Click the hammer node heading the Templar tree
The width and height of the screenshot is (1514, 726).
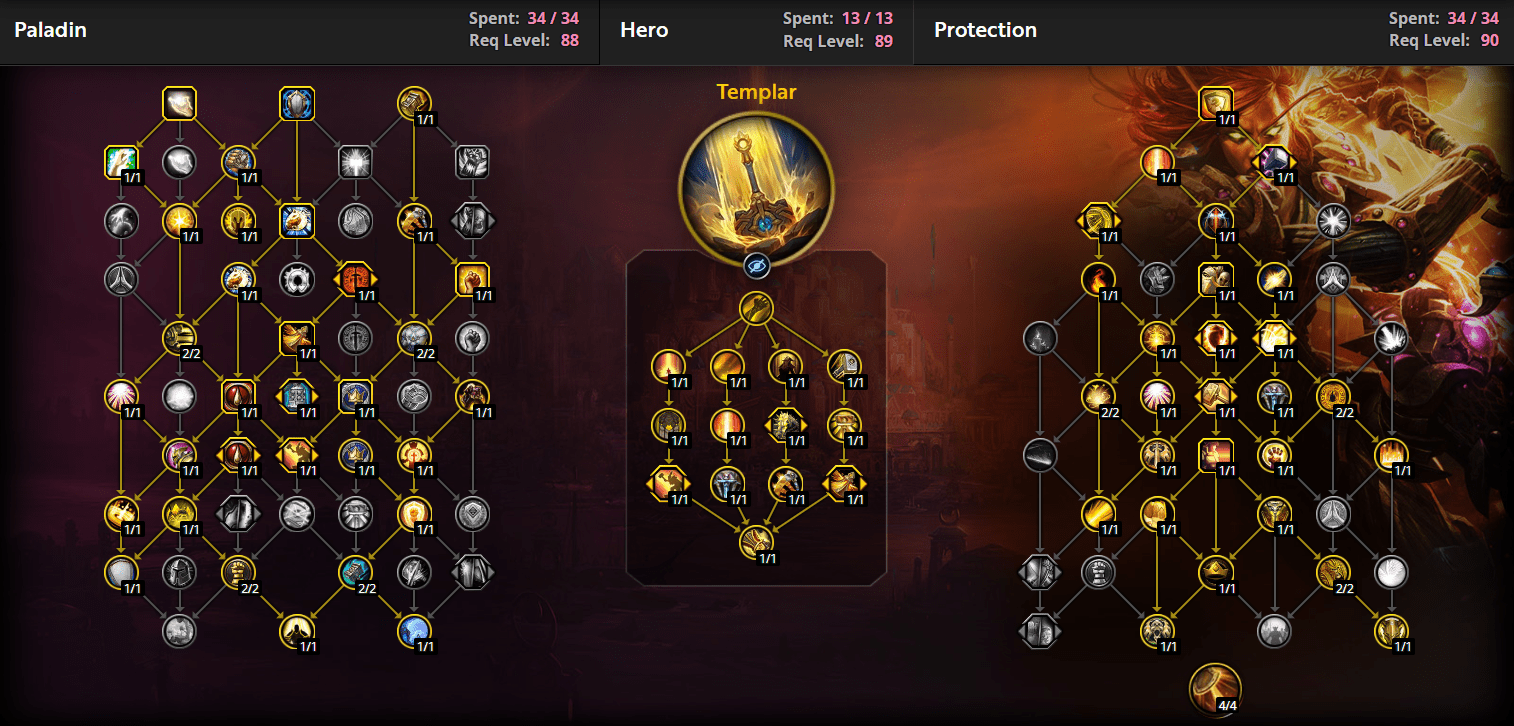click(756, 308)
